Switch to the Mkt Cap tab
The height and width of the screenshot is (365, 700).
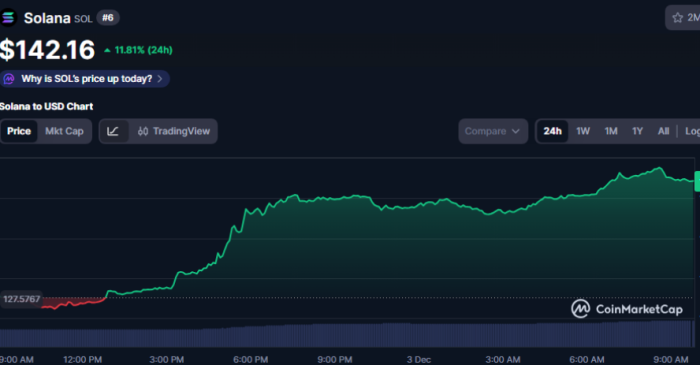(64, 131)
